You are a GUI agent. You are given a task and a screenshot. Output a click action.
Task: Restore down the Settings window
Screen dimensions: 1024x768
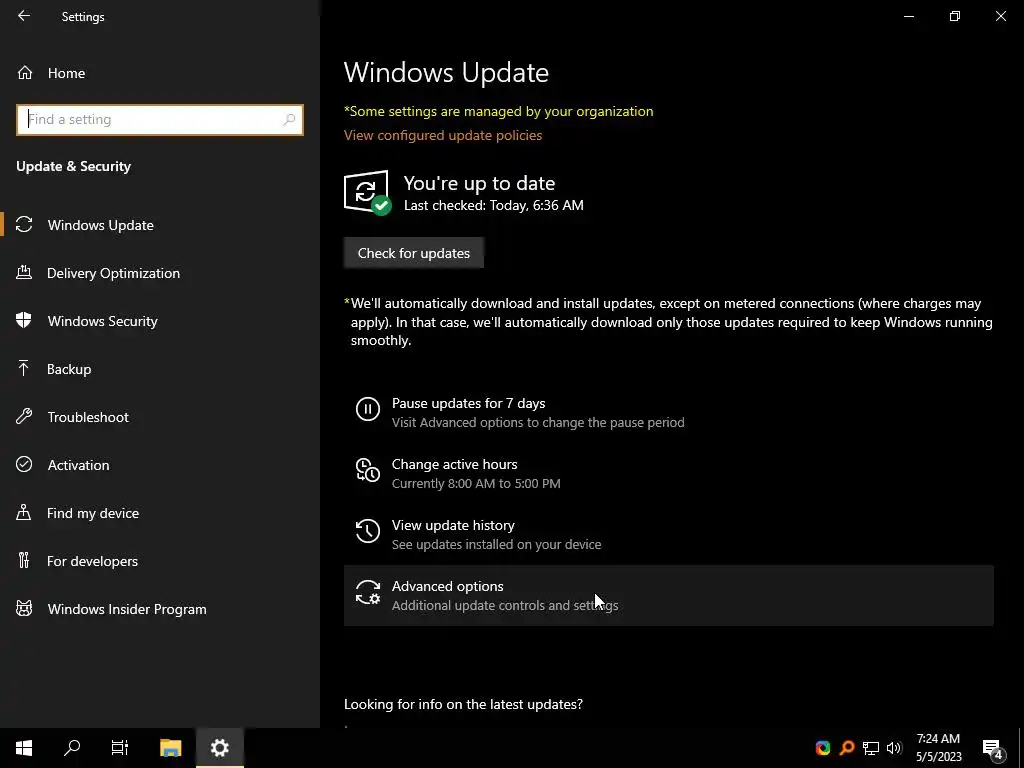955,16
